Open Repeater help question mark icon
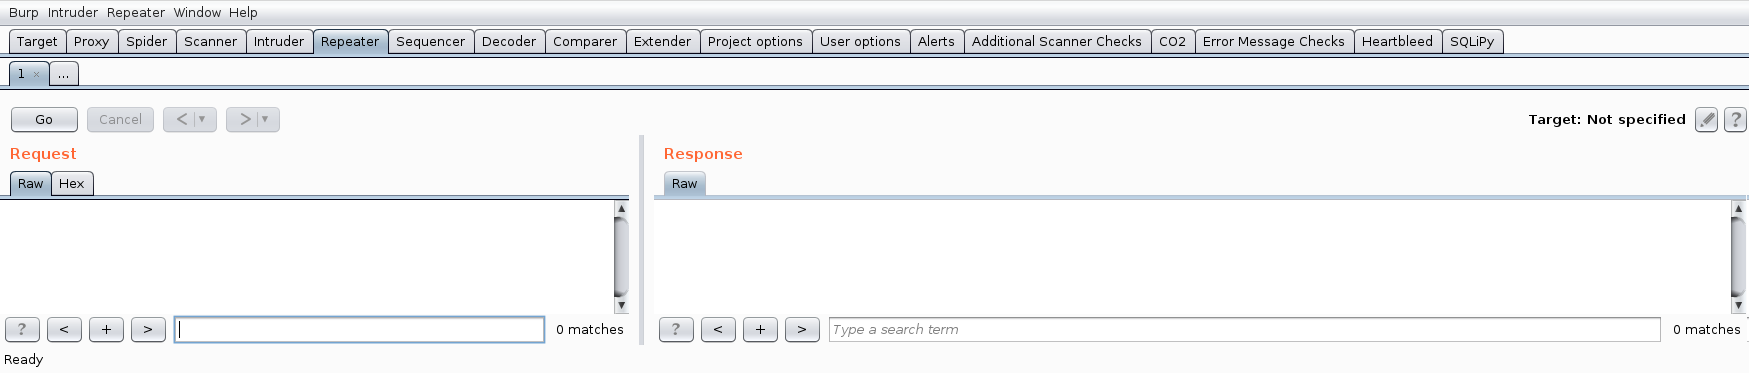This screenshot has height=373, width=1749. pyautogui.click(x=1735, y=120)
